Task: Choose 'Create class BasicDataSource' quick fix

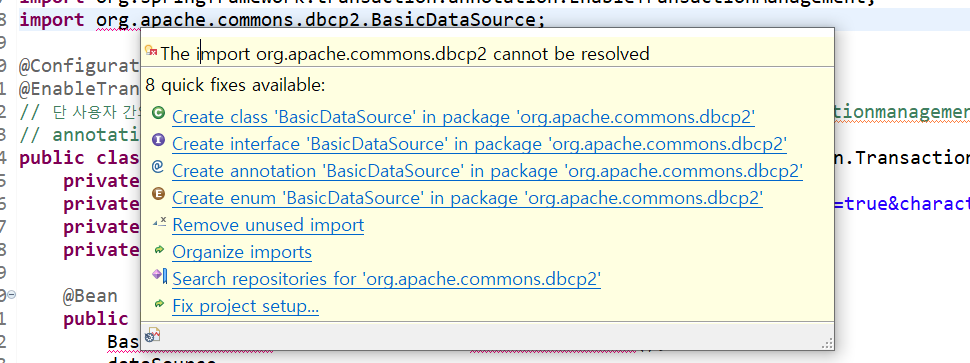Action: click(x=463, y=117)
